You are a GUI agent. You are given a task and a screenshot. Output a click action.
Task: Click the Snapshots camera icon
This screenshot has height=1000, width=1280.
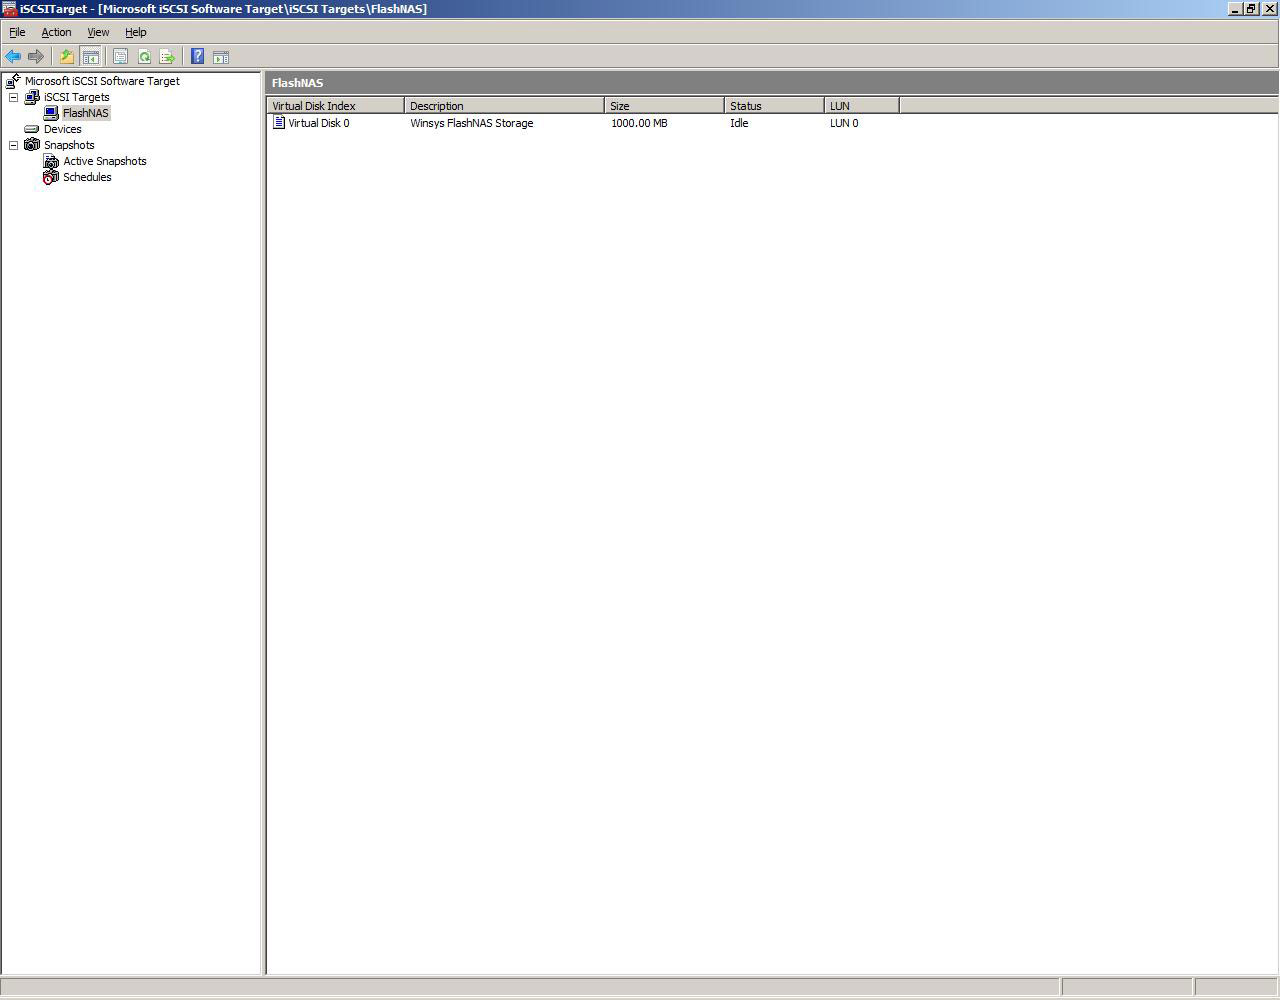32,145
